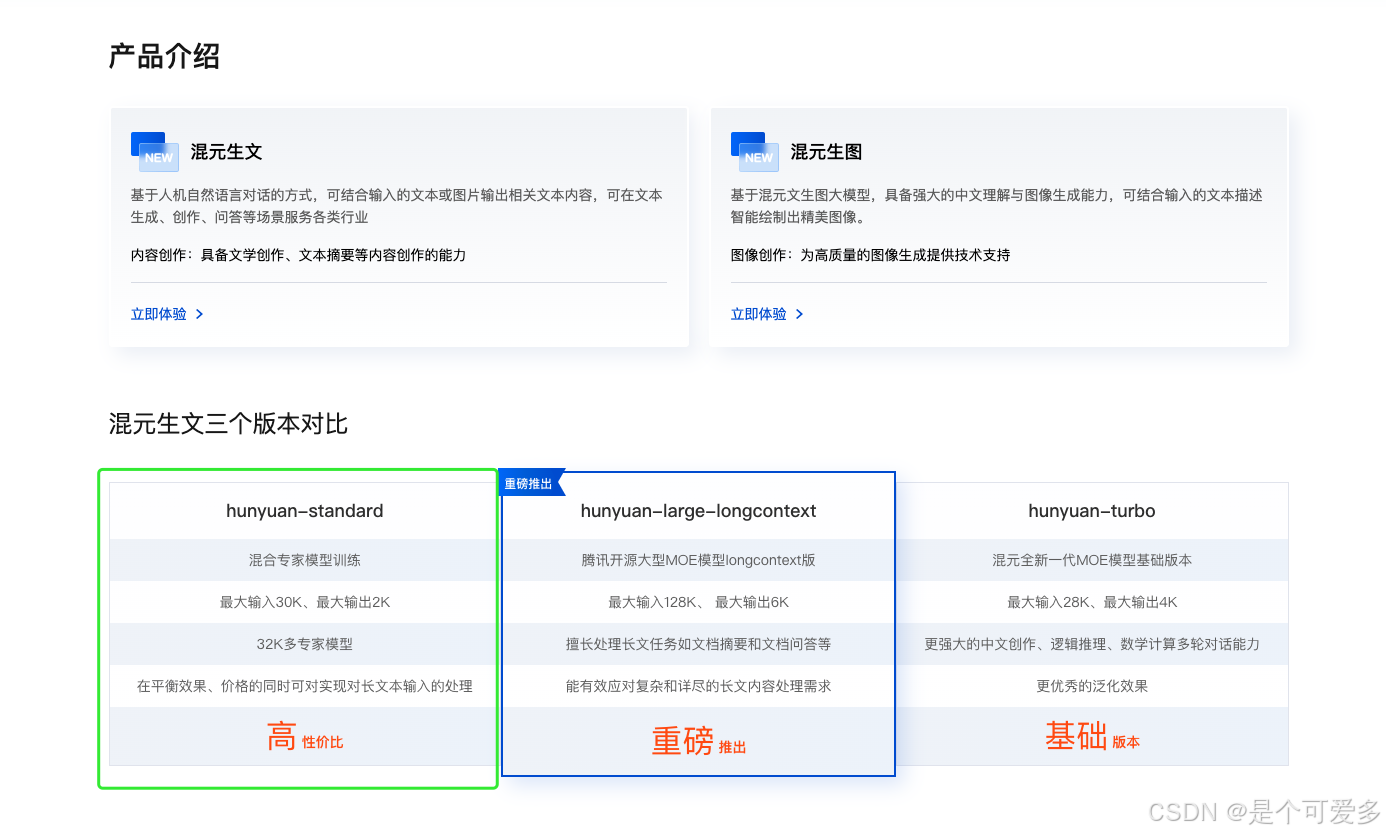Click the 混合专家模型训练 row
The image size is (1386, 835).
coord(304,560)
